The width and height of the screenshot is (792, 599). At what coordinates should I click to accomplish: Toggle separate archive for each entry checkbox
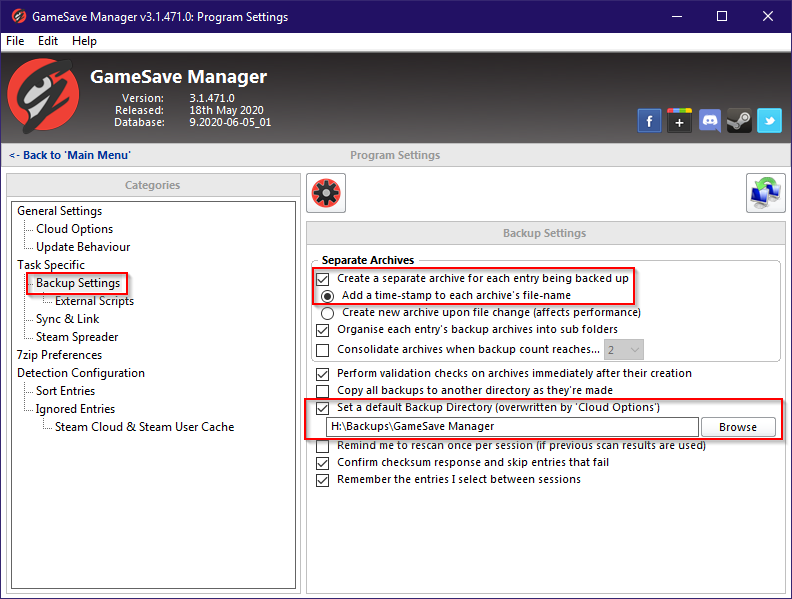pyautogui.click(x=323, y=279)
